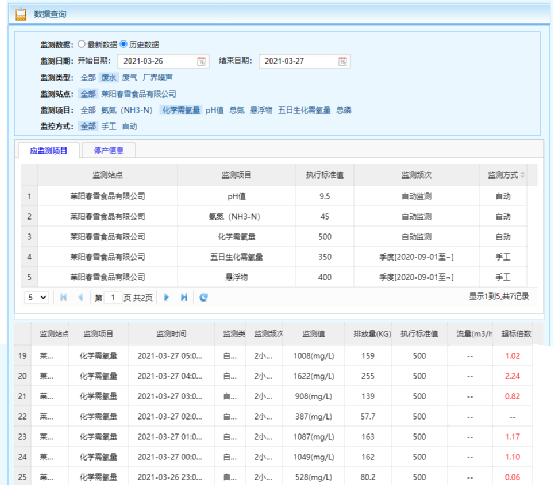The height and width of the screenshot is (485, 553).
Task: Click the 监测时间 column header in lower table
Action: click(171, 334)
